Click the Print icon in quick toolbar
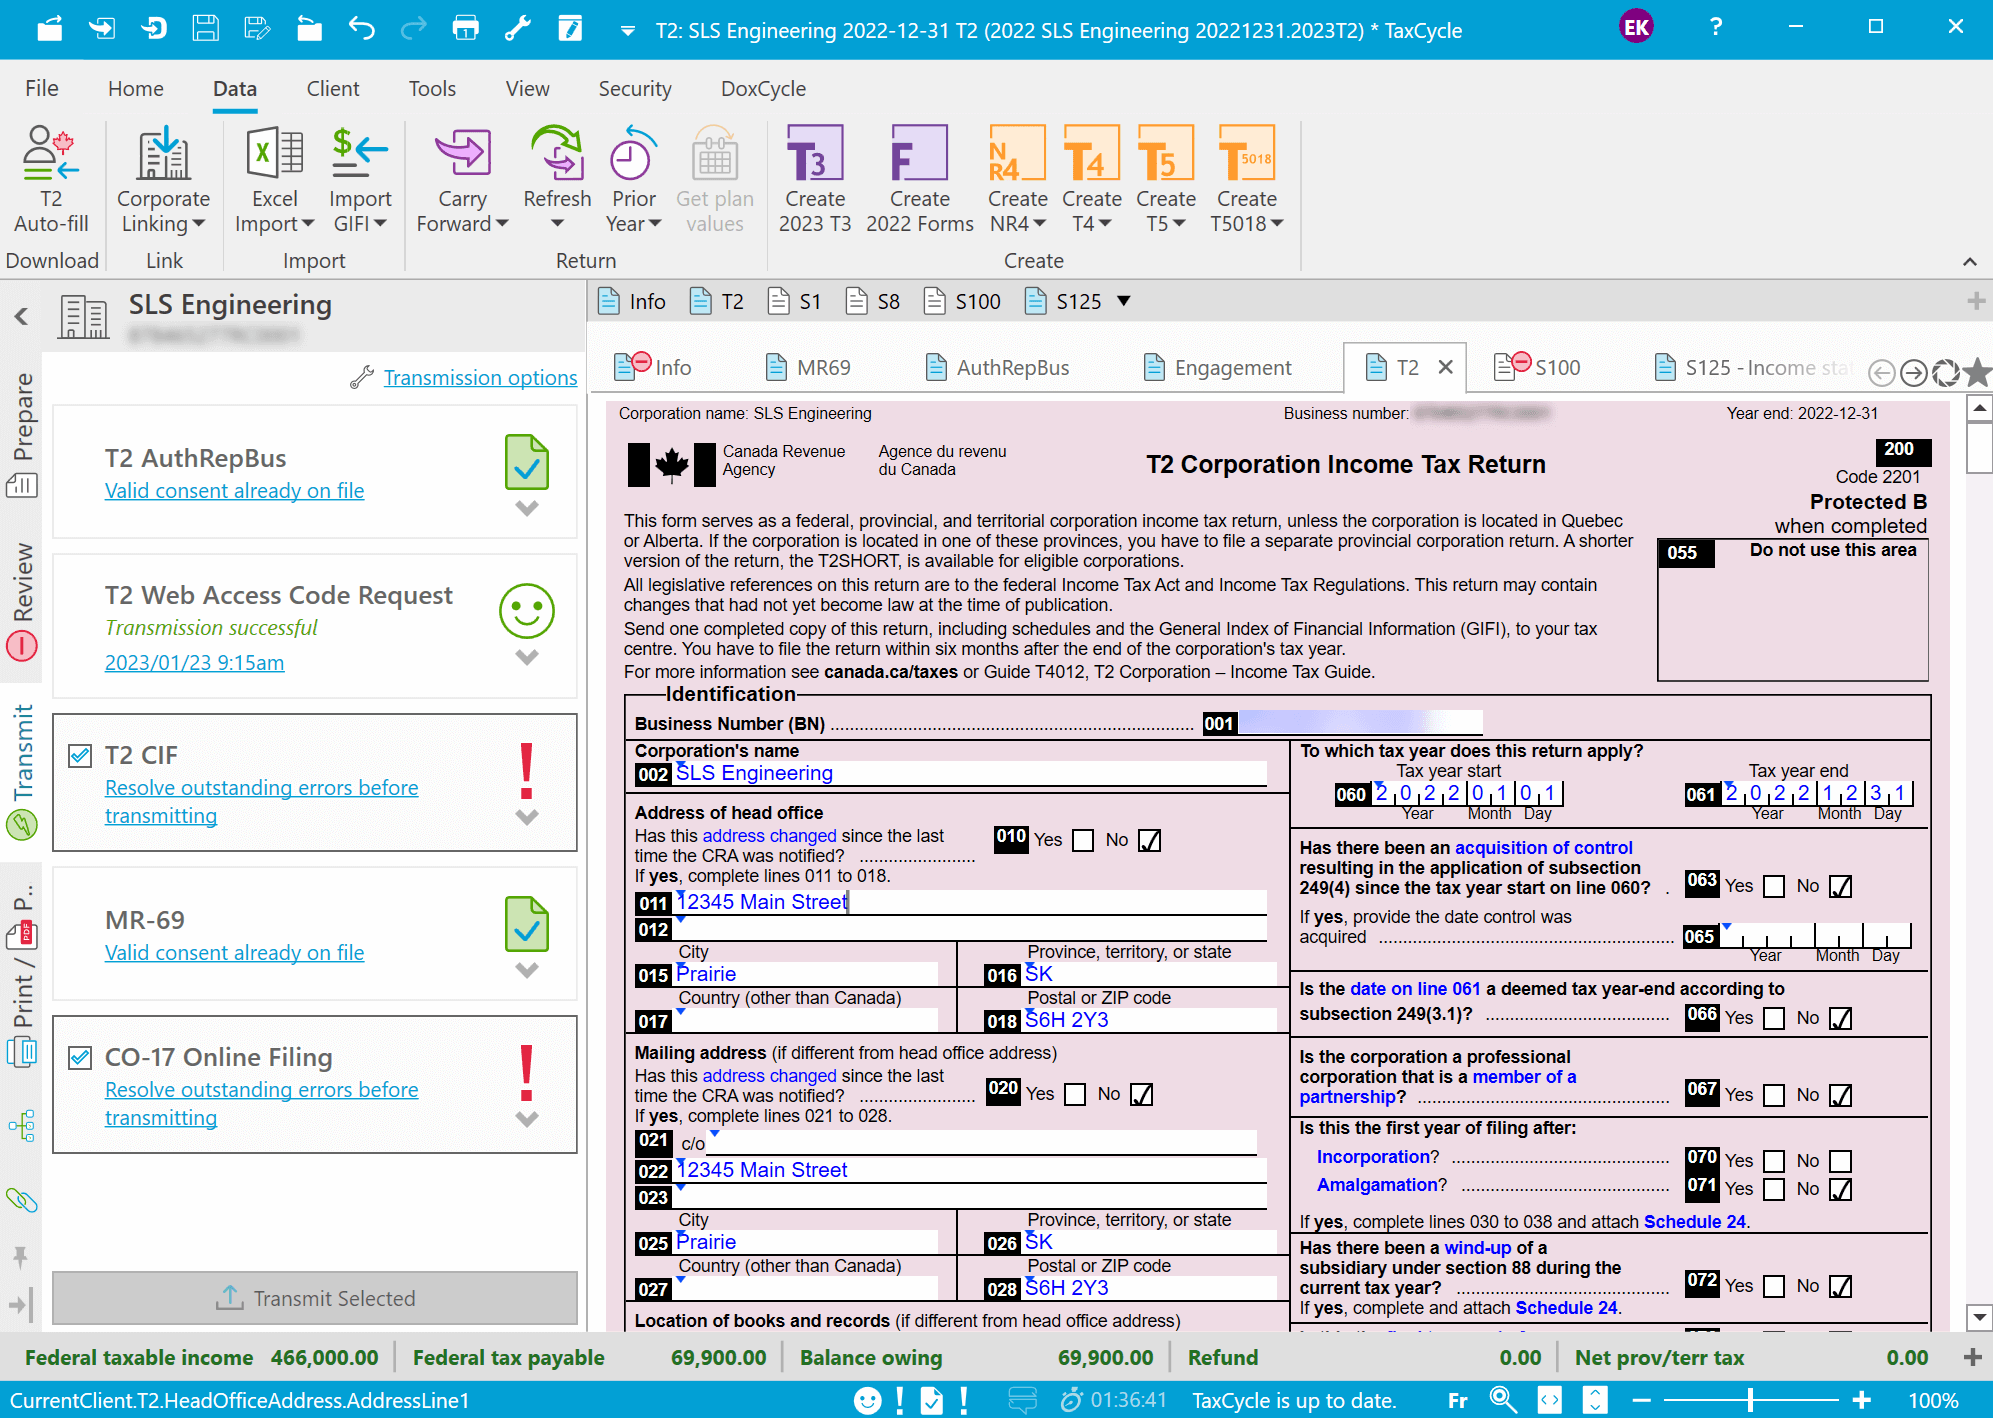 tap(465, 28)
